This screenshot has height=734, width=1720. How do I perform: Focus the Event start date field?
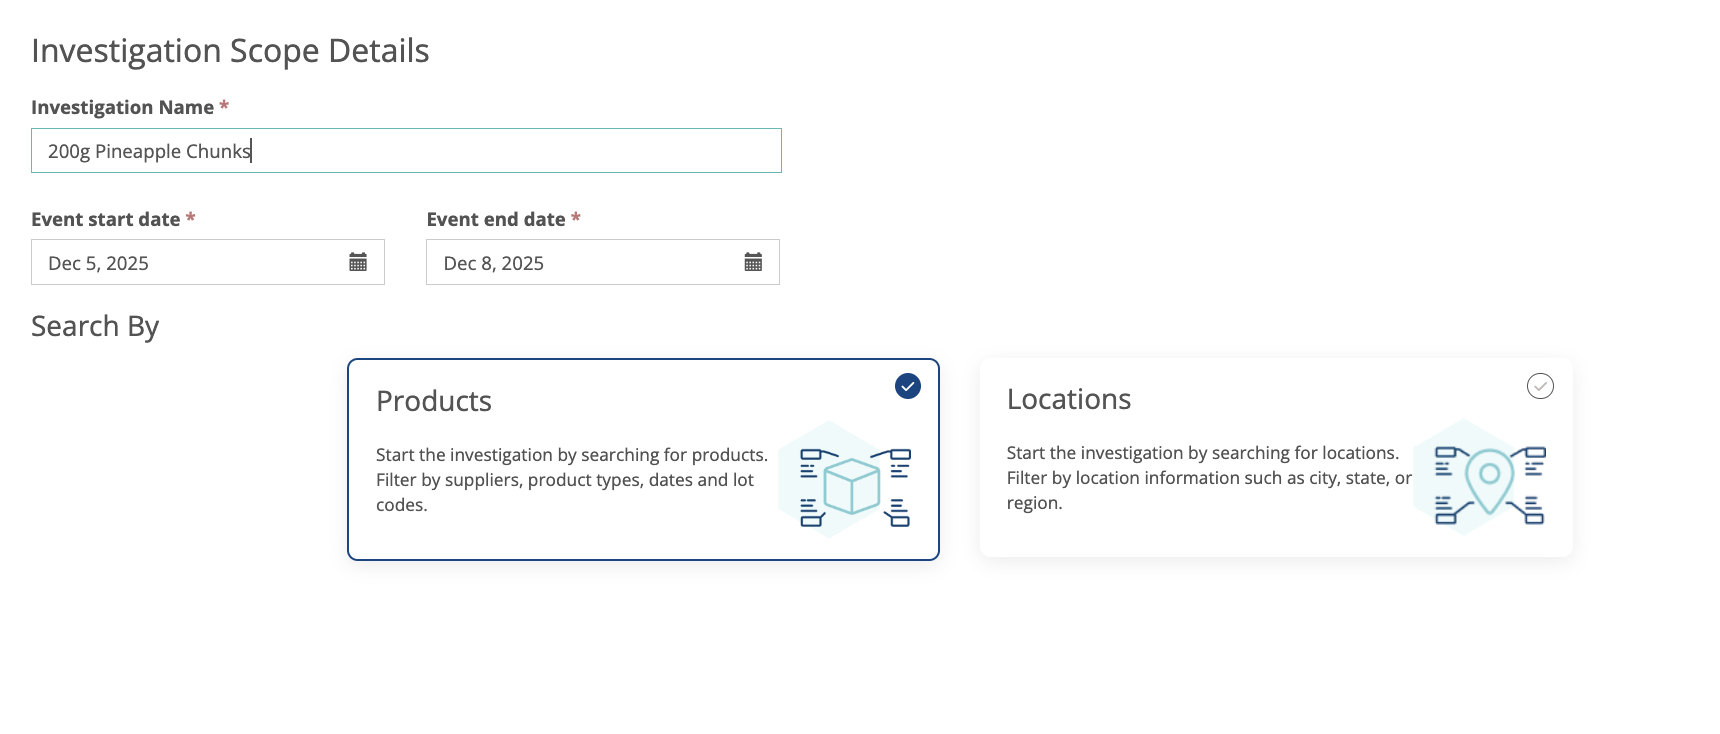[190, 263]
